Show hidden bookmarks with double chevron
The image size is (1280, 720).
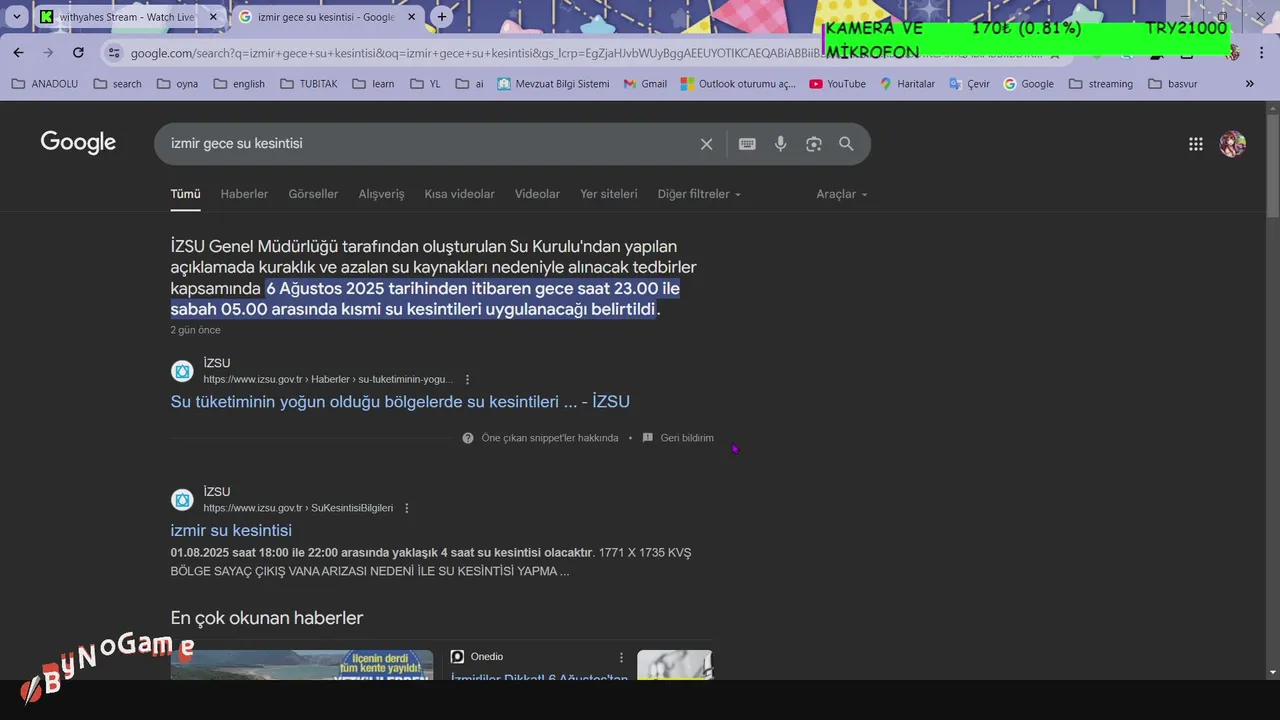1249,84
